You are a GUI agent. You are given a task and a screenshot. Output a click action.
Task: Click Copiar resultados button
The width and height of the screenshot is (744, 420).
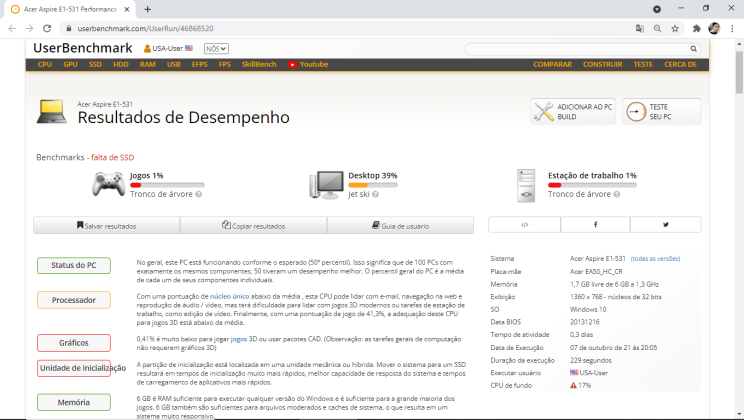coord(253,225)
